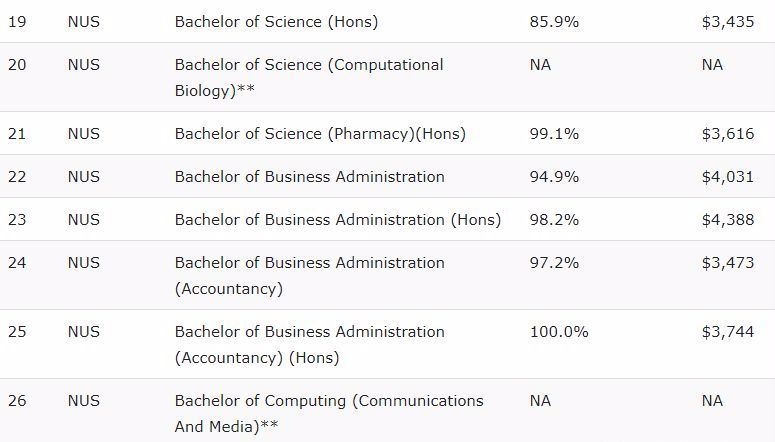Select the $3,473 salary value
This screenshot has height=442, width=775.
click(x=728, y=263)
